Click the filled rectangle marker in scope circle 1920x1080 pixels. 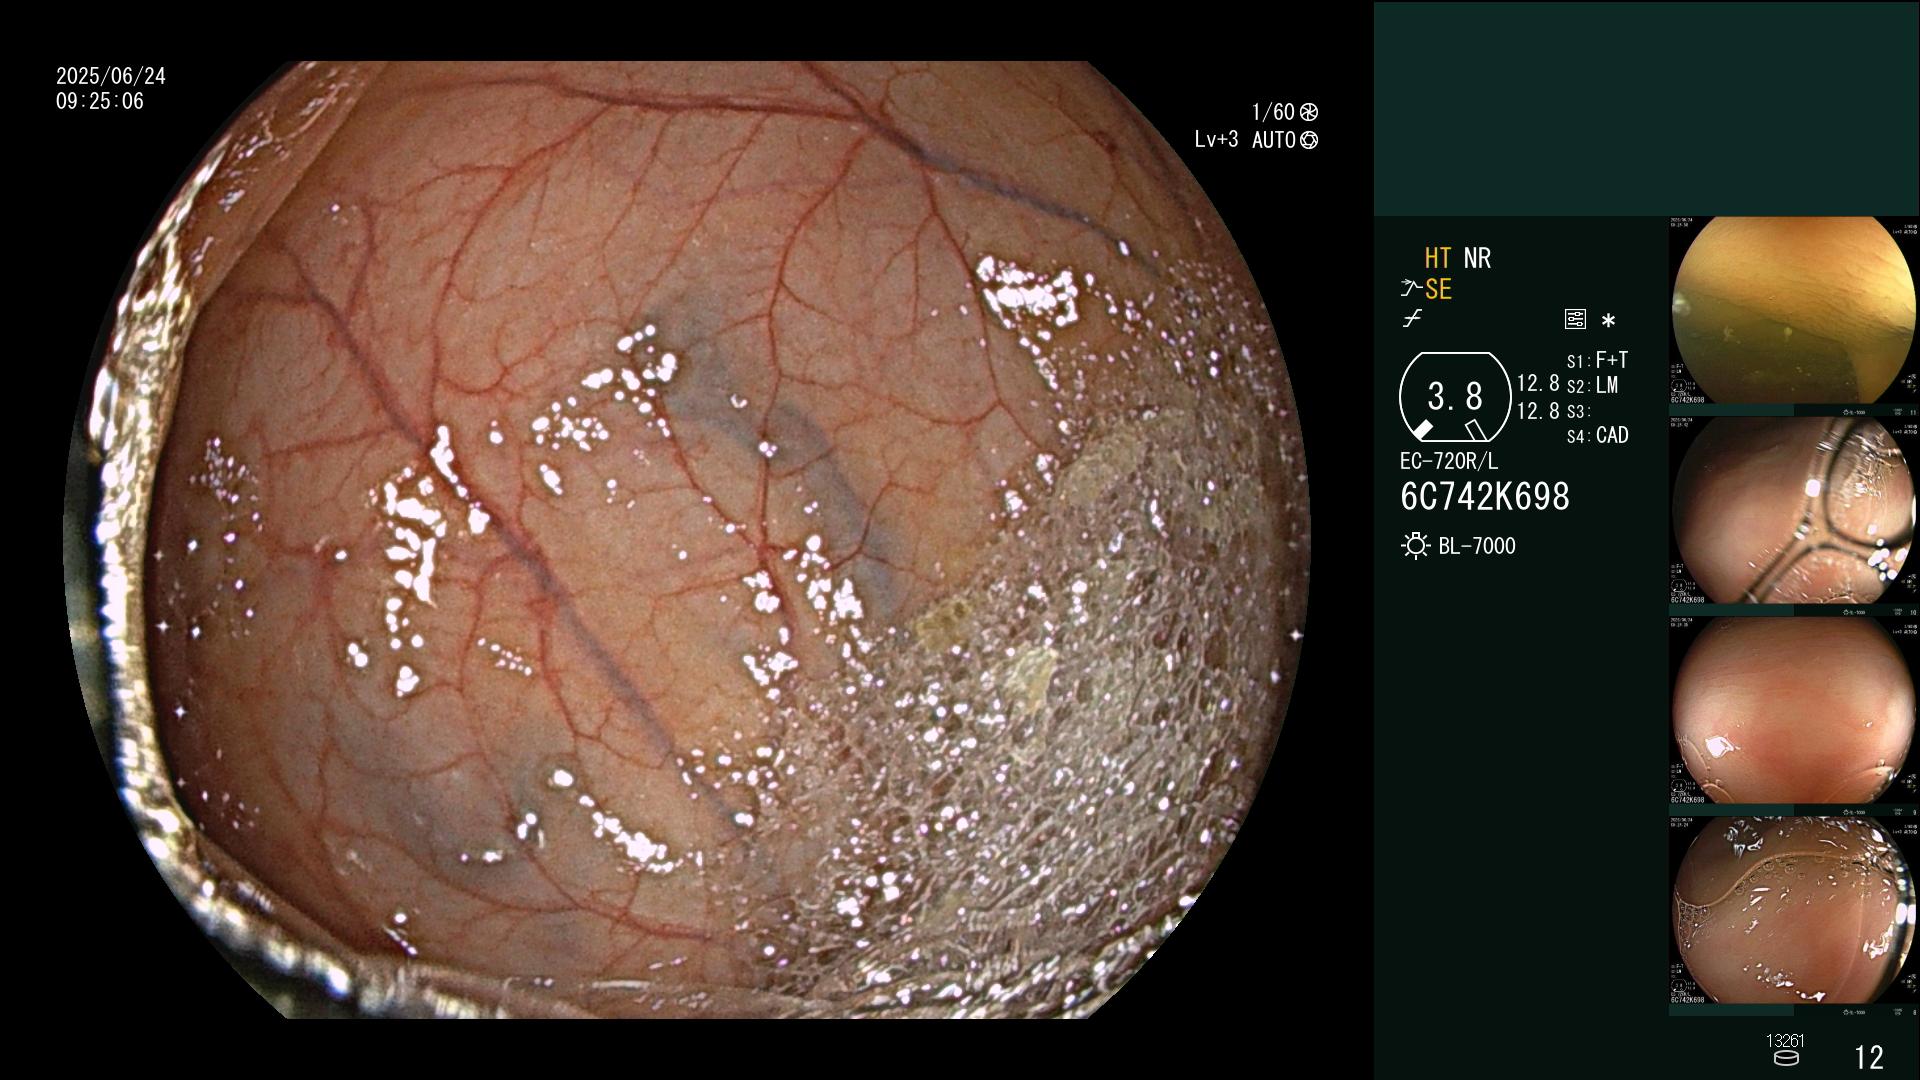point(1422,430)
